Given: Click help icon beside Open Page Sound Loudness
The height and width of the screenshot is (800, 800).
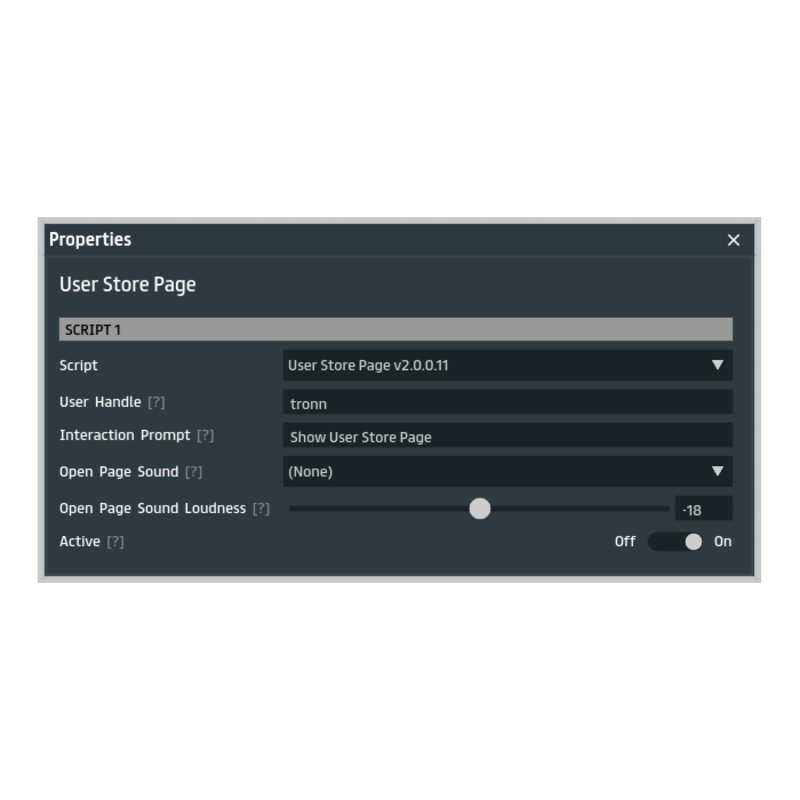Looking at the screenshot, I should click(x=261, y=509).
